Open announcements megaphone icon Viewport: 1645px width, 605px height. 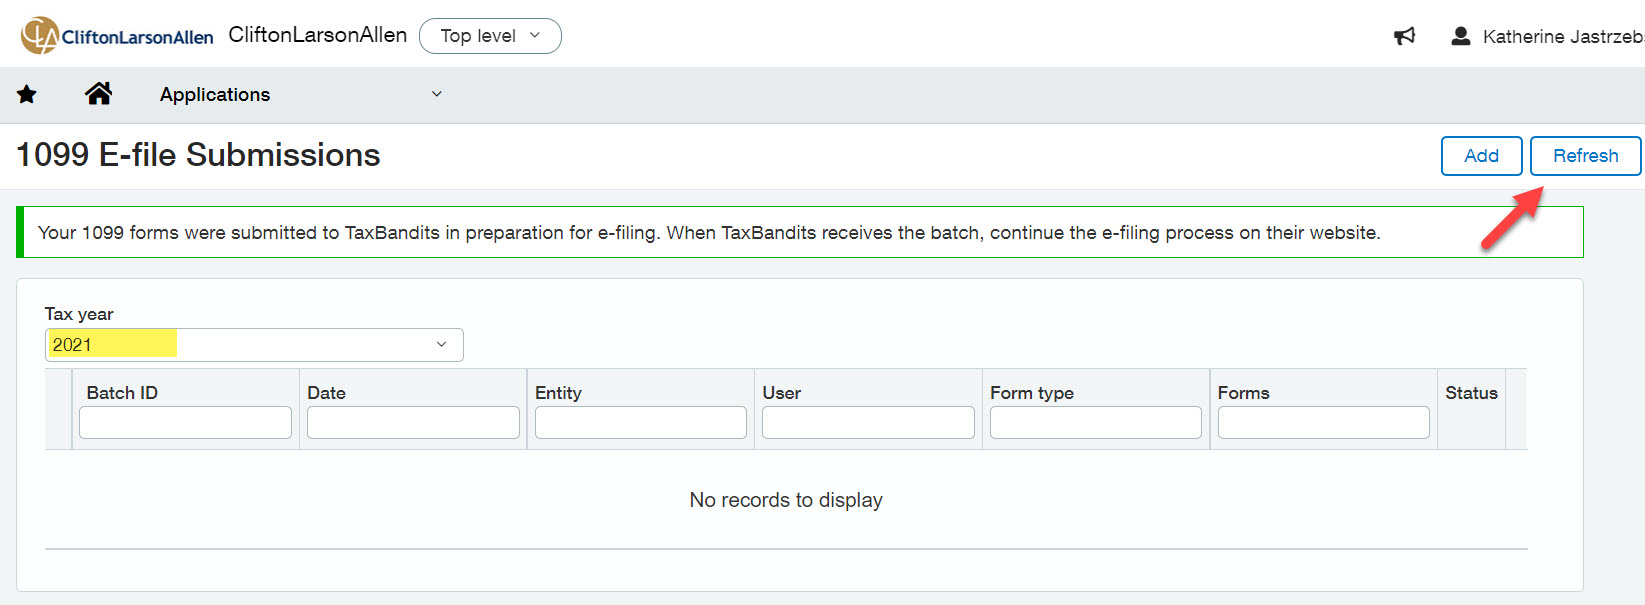pos(1405,37)
